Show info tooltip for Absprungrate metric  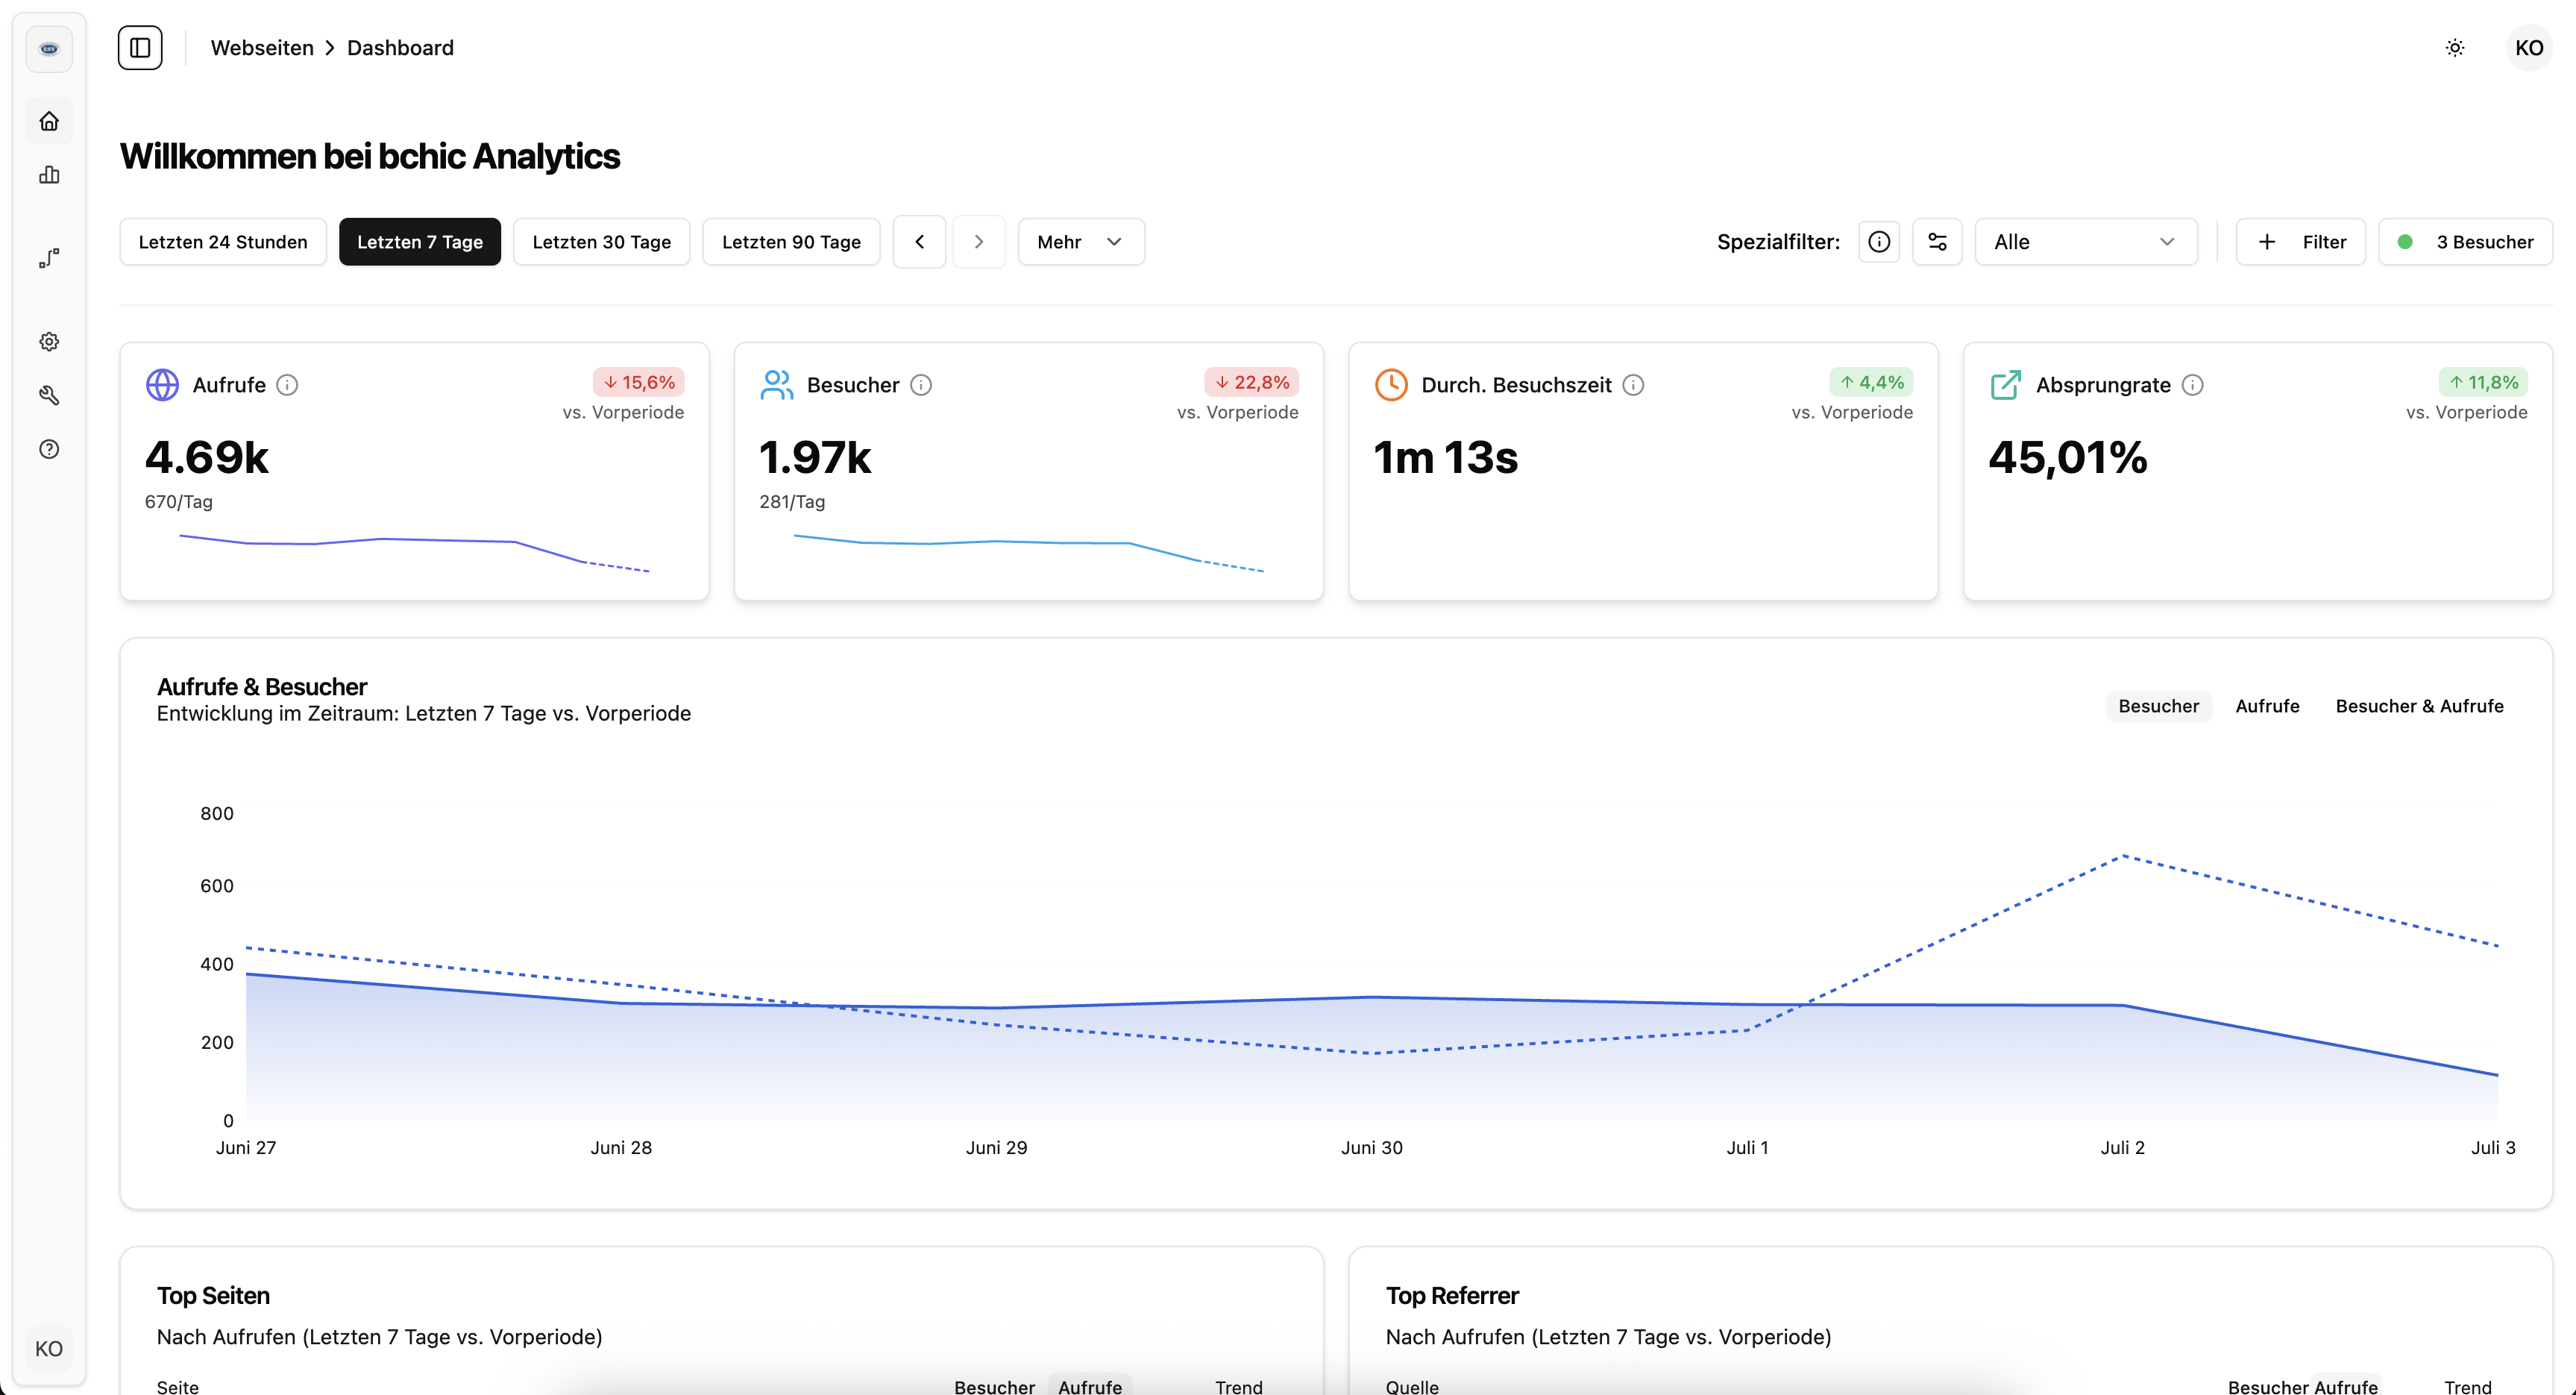[2194, 385]
